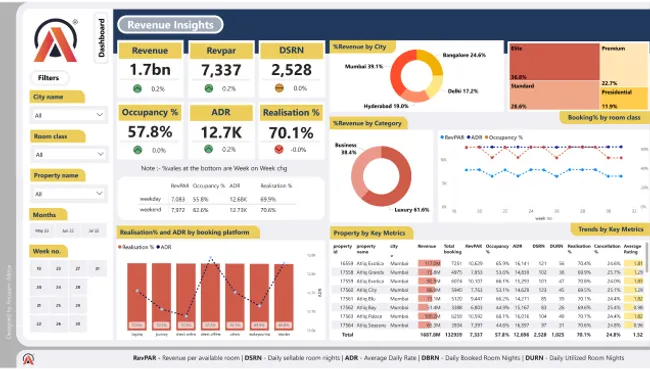Click the ADR legend marker in platform chart
Screen dimensions: 650x369
point(158,247)
